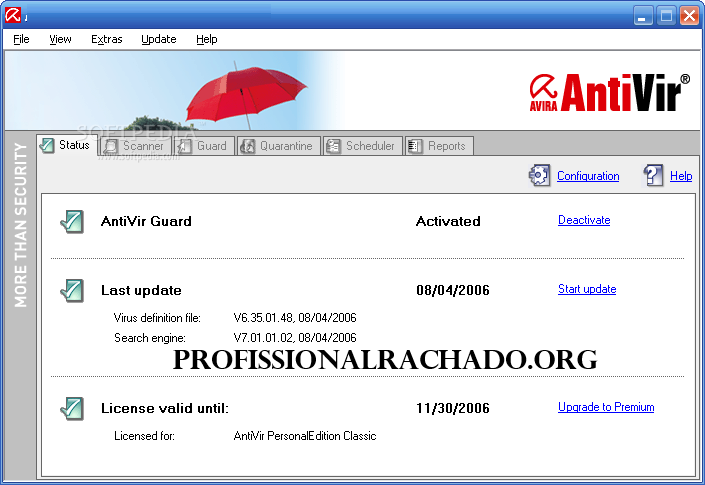Switch to the Scheduler tab
This screenshot has width=705, height=485.
[x=362, y=146]
